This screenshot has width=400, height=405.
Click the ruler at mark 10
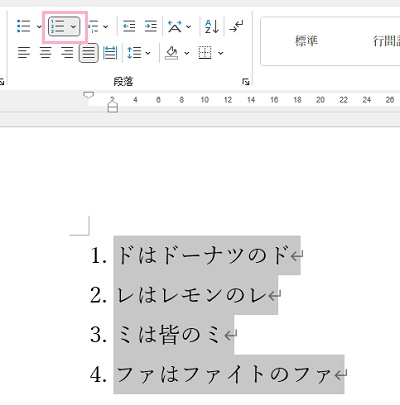(205, 100)
